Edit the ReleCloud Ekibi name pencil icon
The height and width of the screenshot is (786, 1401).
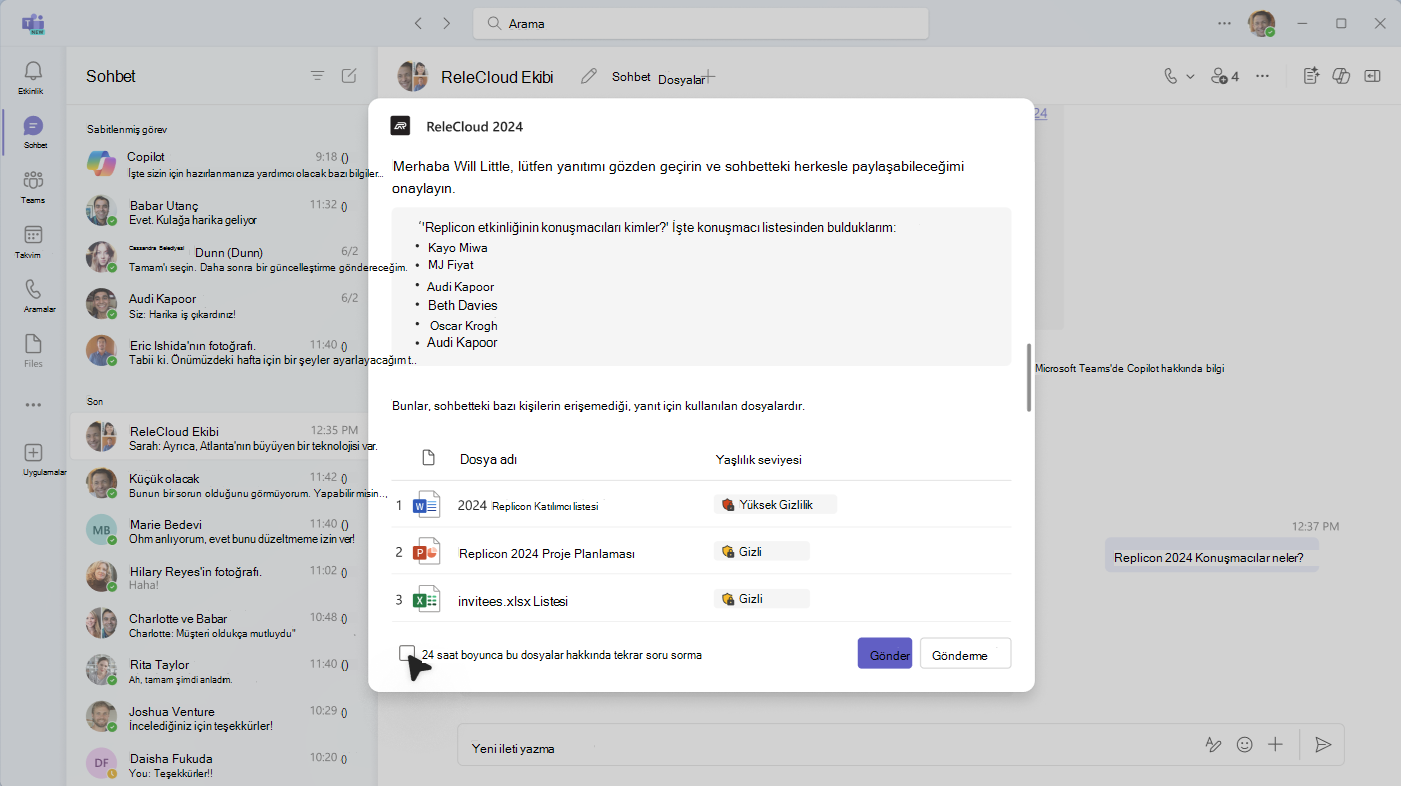pyautogui.click(x=589, y=76)
